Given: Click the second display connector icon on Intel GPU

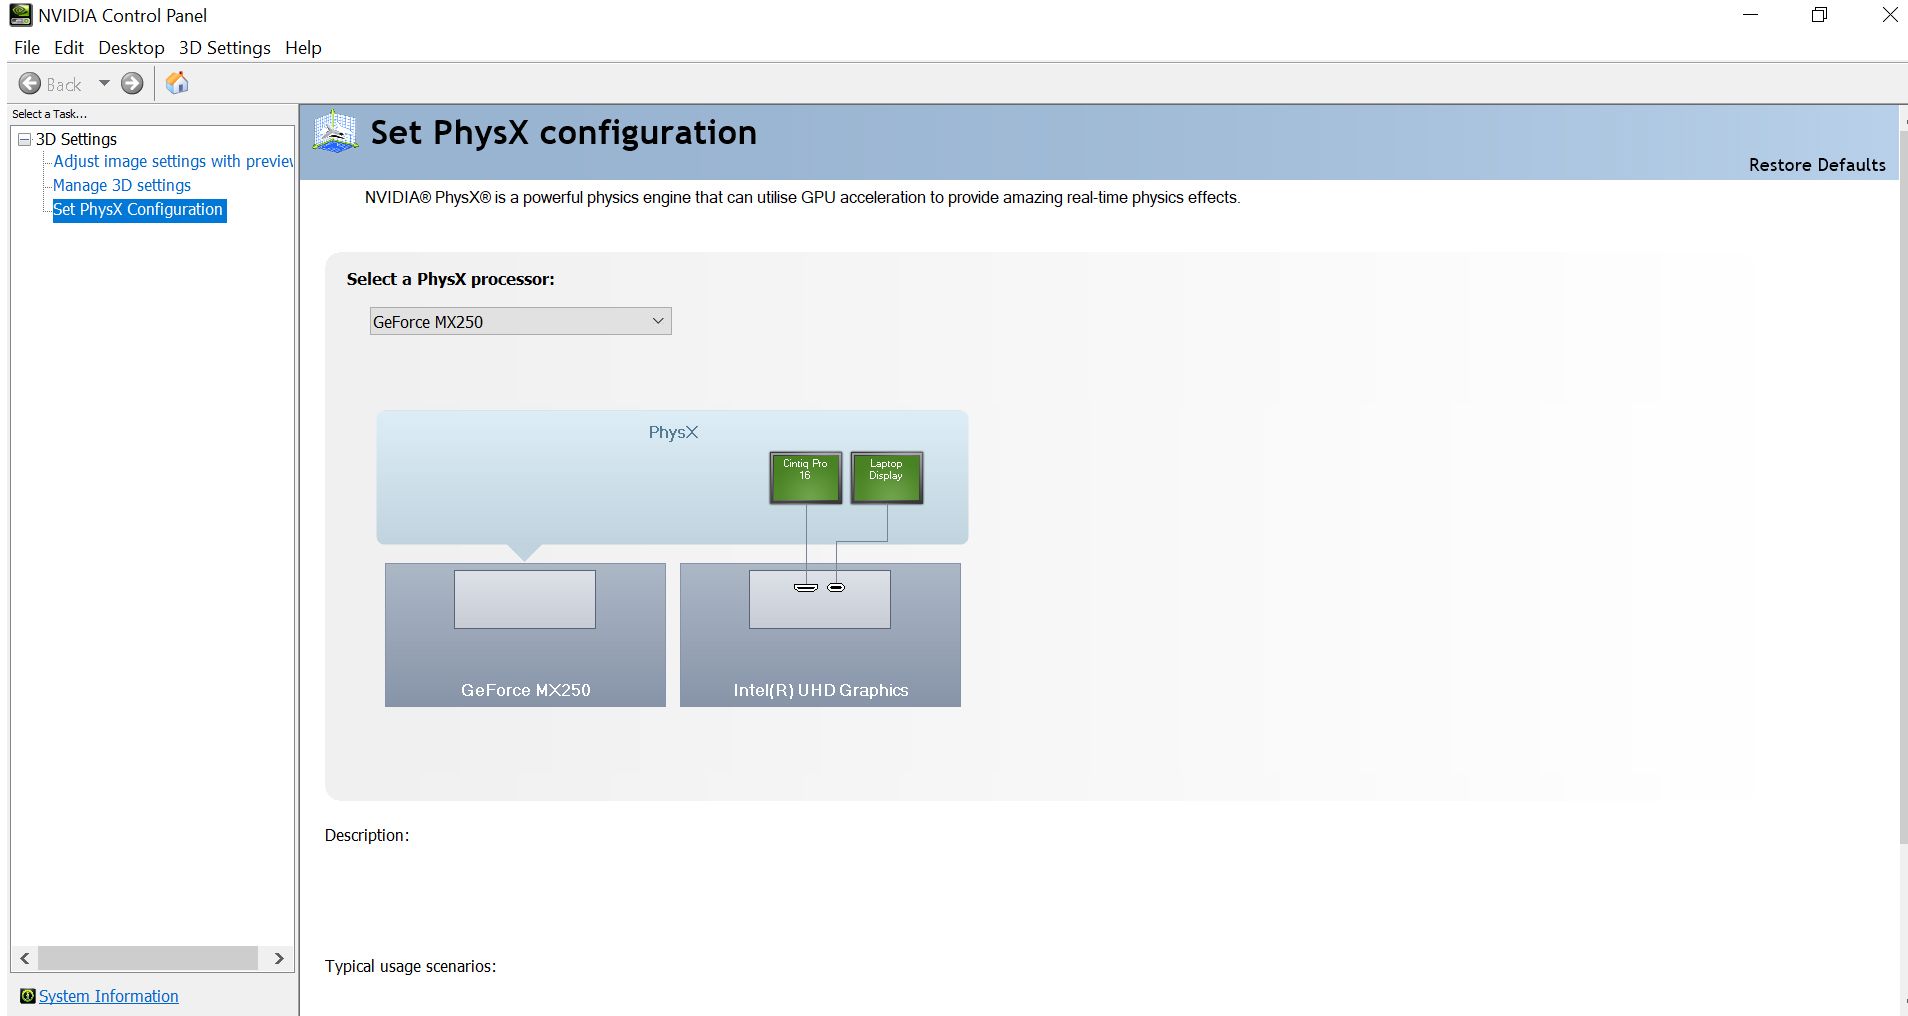Looking at the screenshot, I should click(x=836, y=587).
